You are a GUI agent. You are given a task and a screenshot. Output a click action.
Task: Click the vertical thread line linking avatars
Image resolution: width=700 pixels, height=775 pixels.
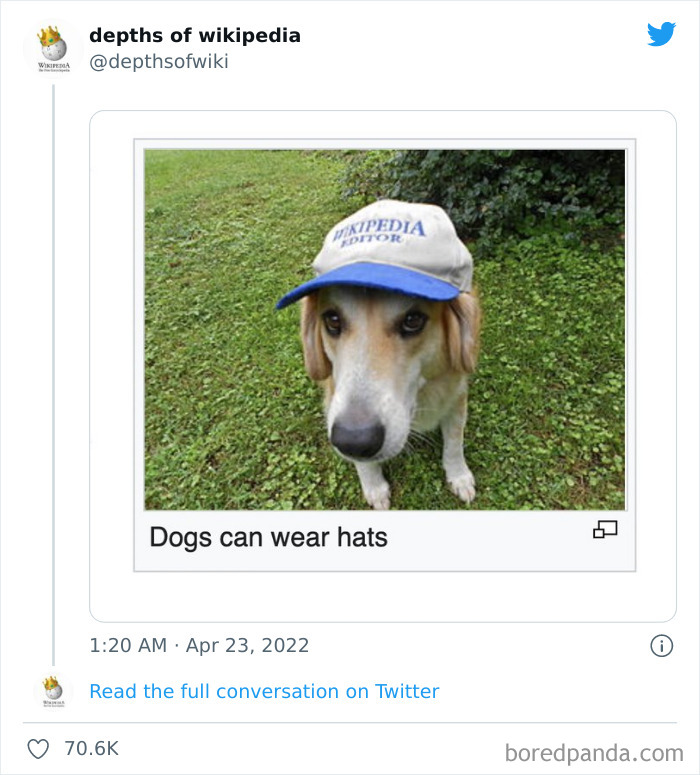[53, 375]
